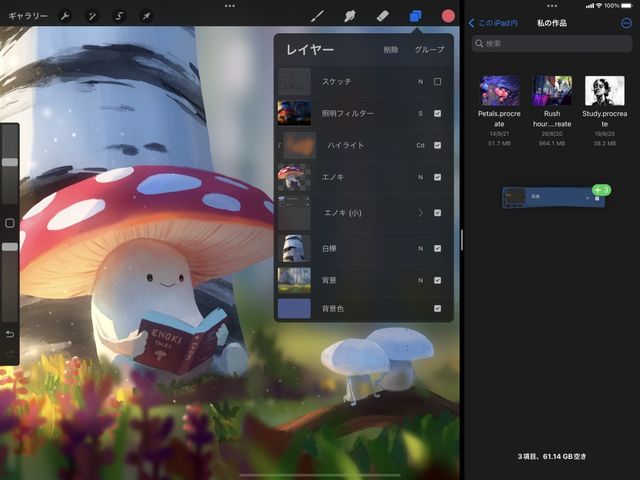
Task: Open blend mode N of スケッチ layer
Action: tap(420, 82)
